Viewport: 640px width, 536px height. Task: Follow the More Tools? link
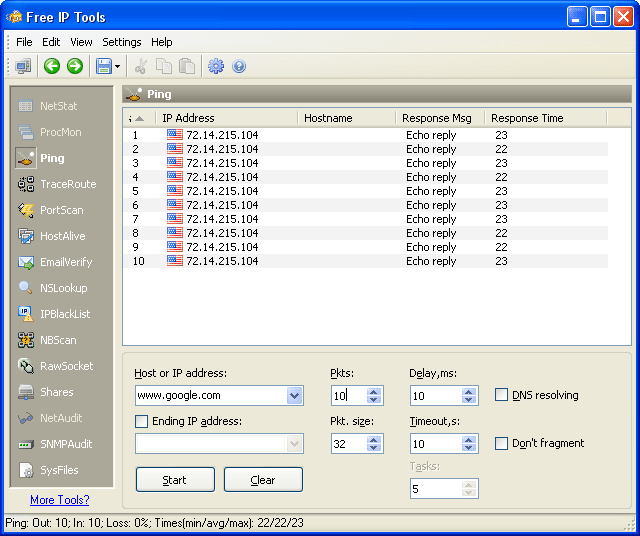click(59, 500)
